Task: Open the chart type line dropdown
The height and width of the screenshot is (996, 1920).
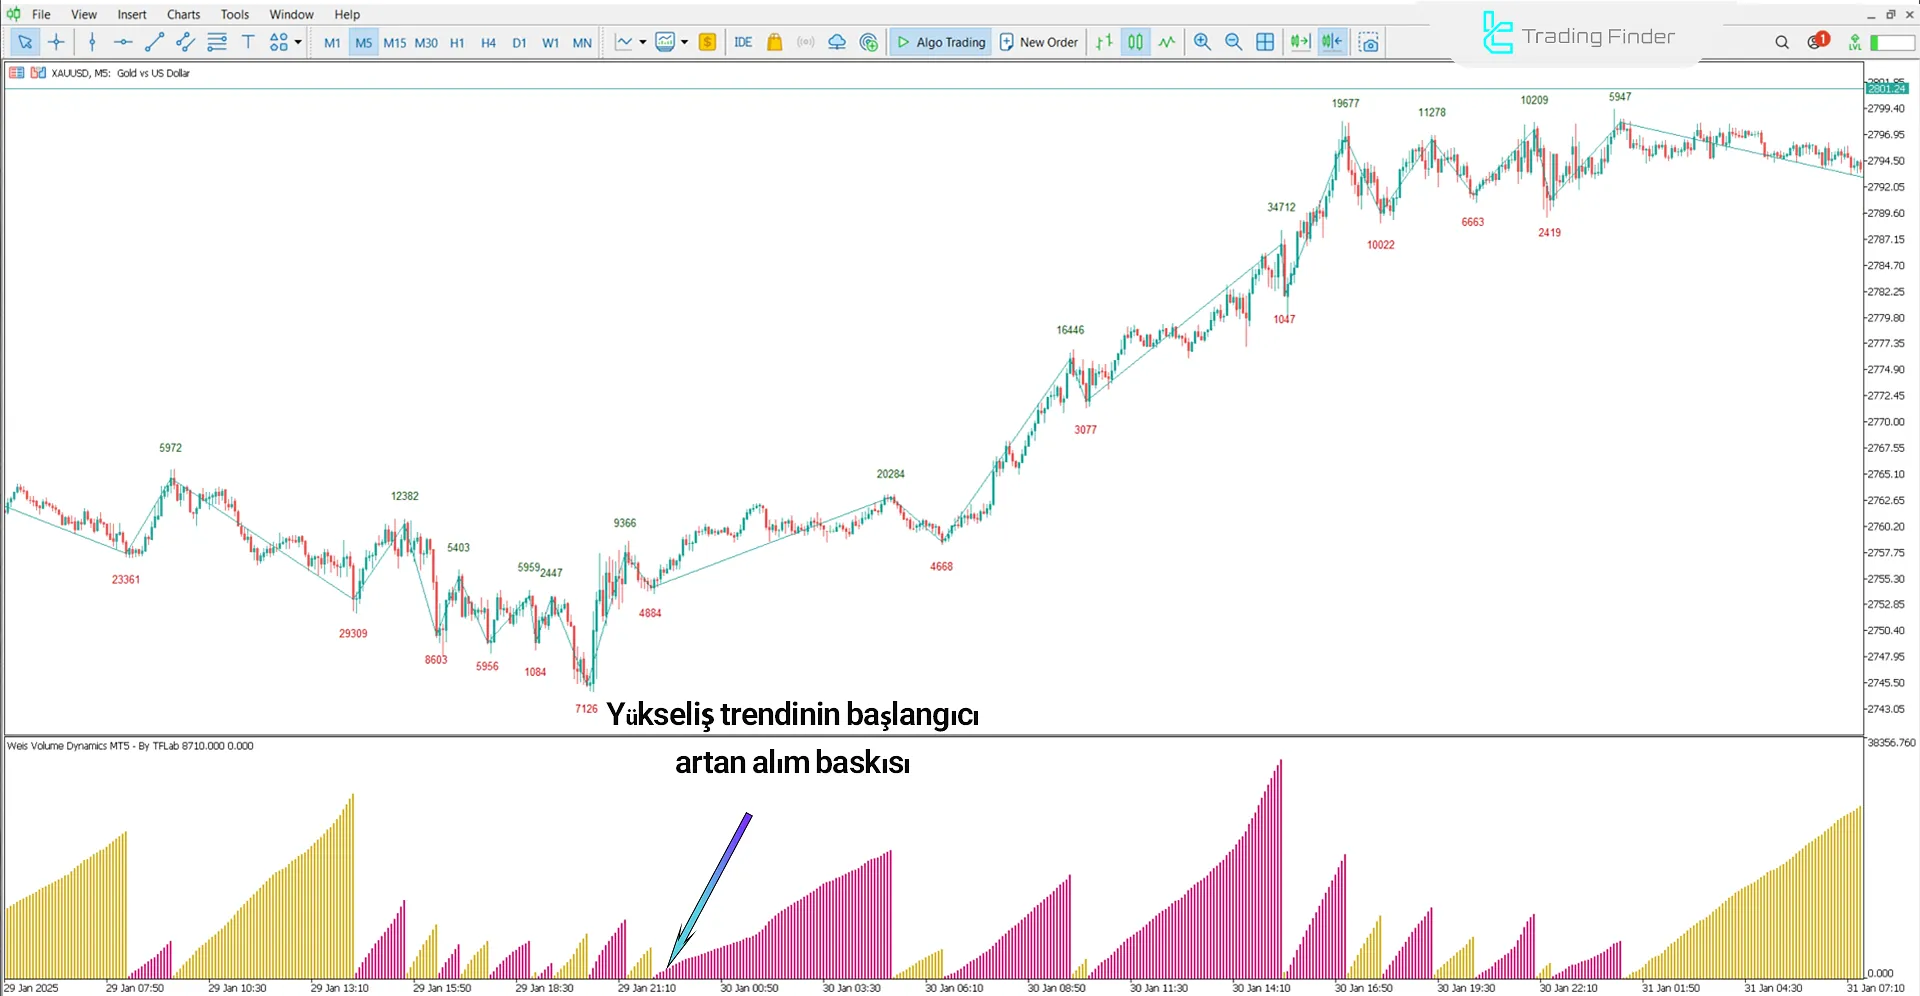Action: 642,42
